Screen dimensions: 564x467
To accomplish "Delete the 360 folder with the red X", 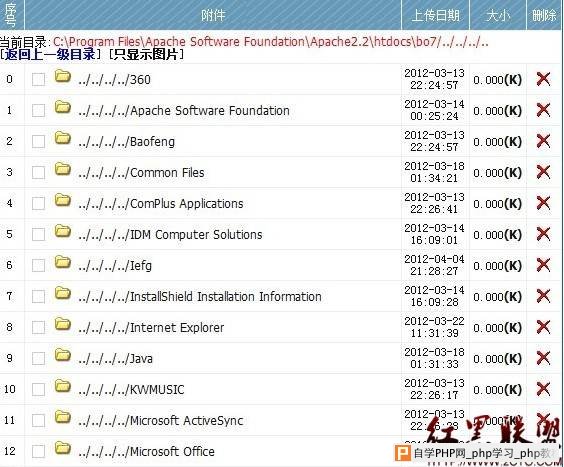I will point(543,79).
